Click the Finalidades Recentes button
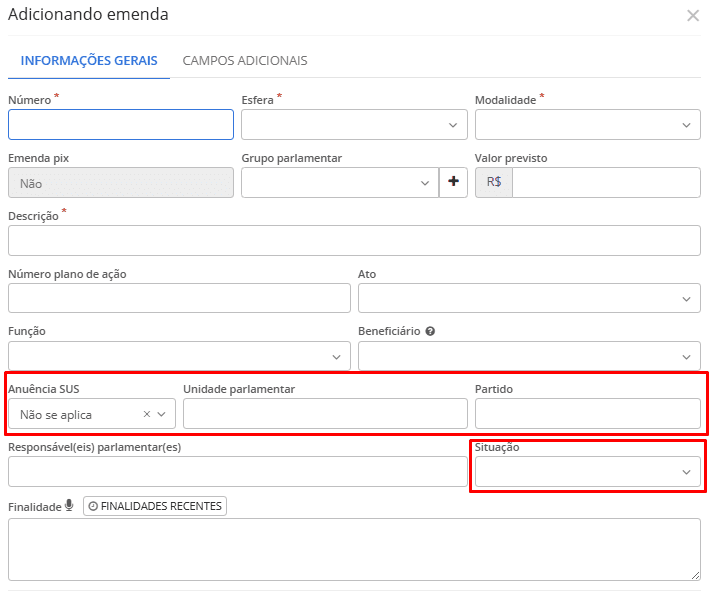The image size is (714, 594). click(154, 506)
